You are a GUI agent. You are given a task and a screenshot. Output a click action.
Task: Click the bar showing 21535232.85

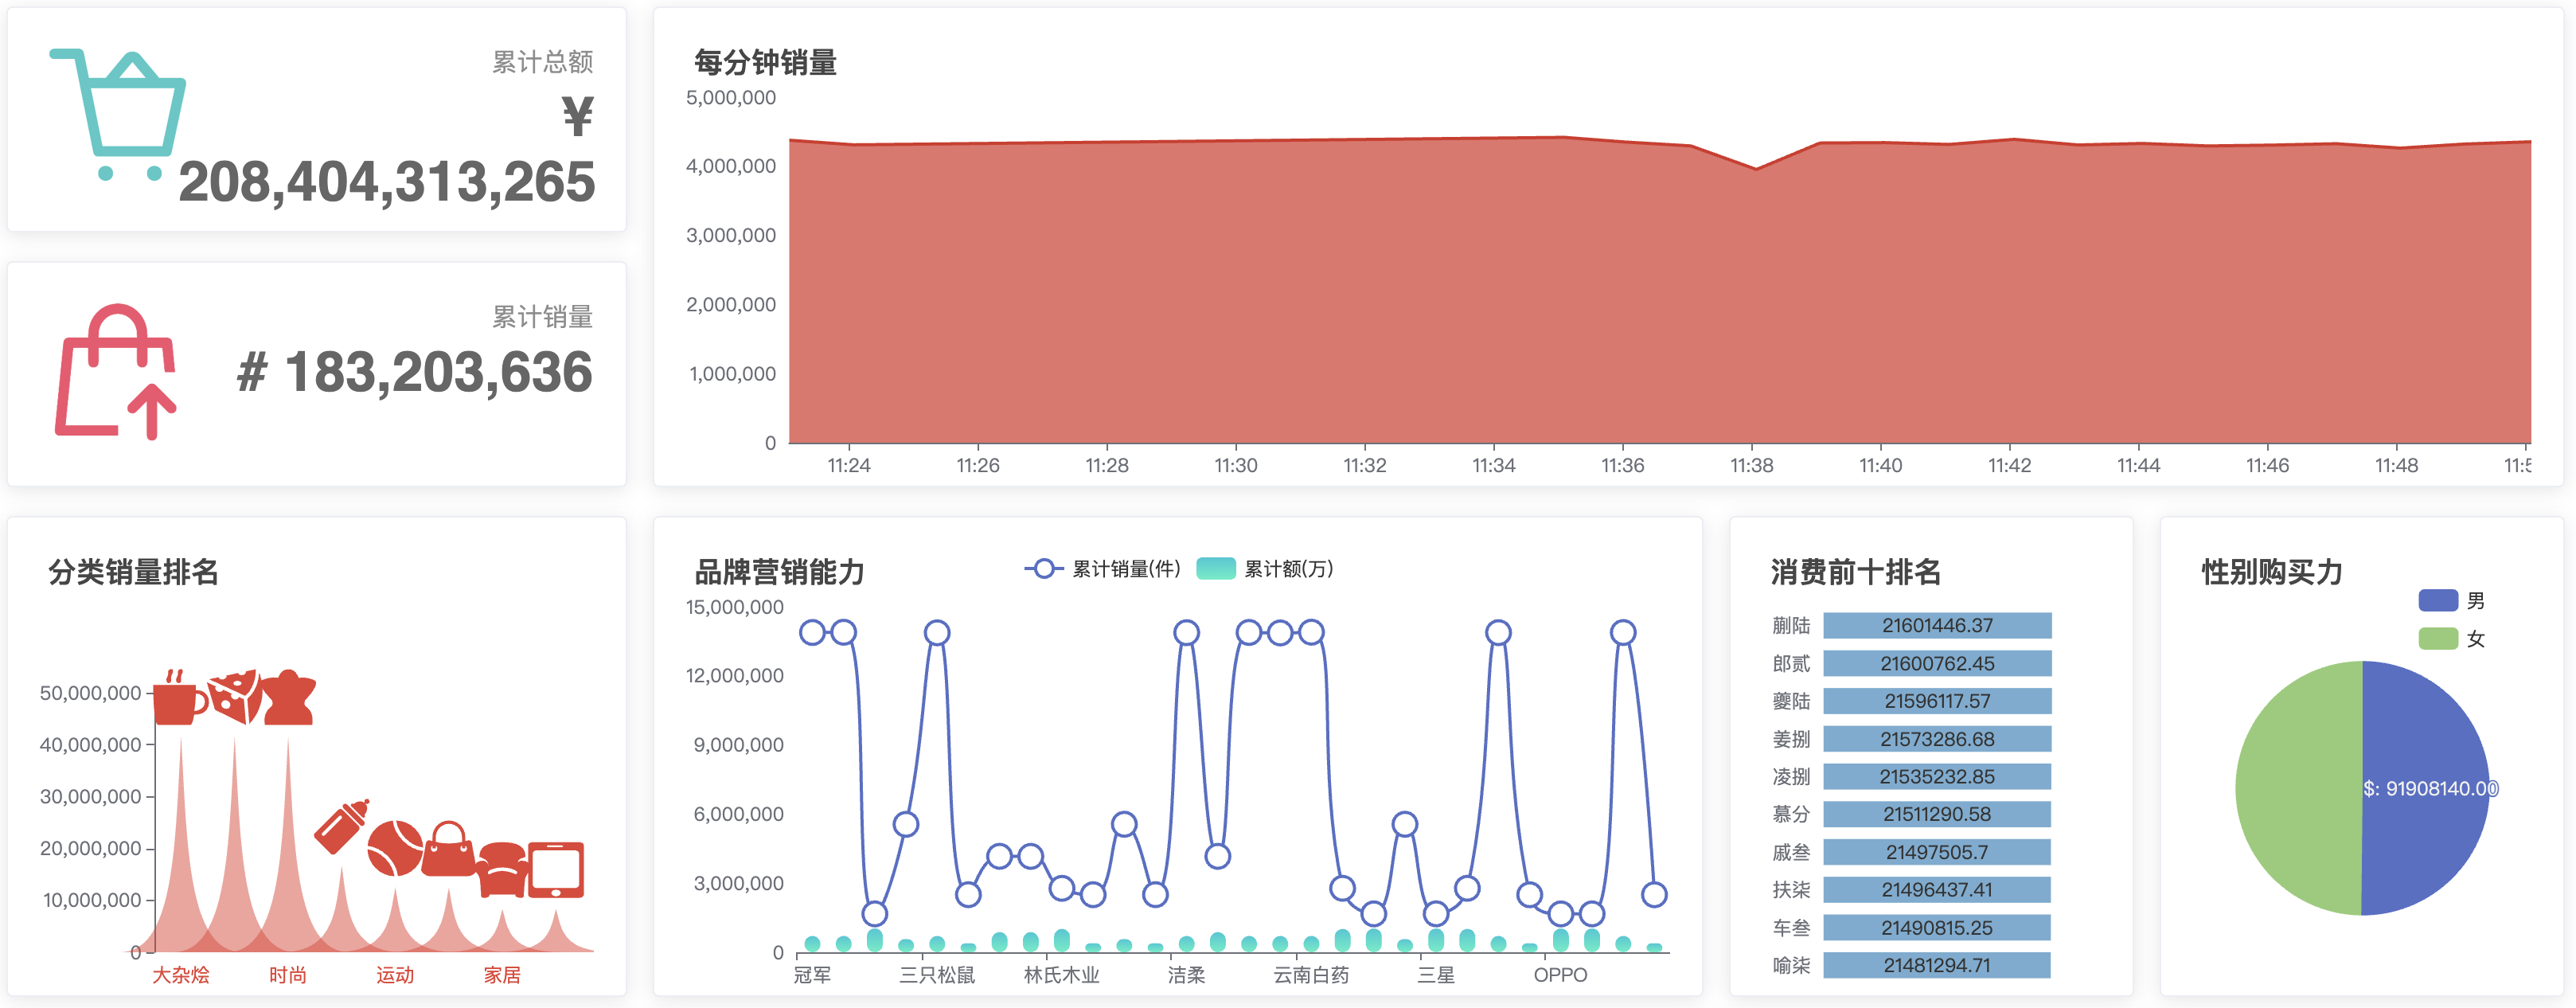1937,777
